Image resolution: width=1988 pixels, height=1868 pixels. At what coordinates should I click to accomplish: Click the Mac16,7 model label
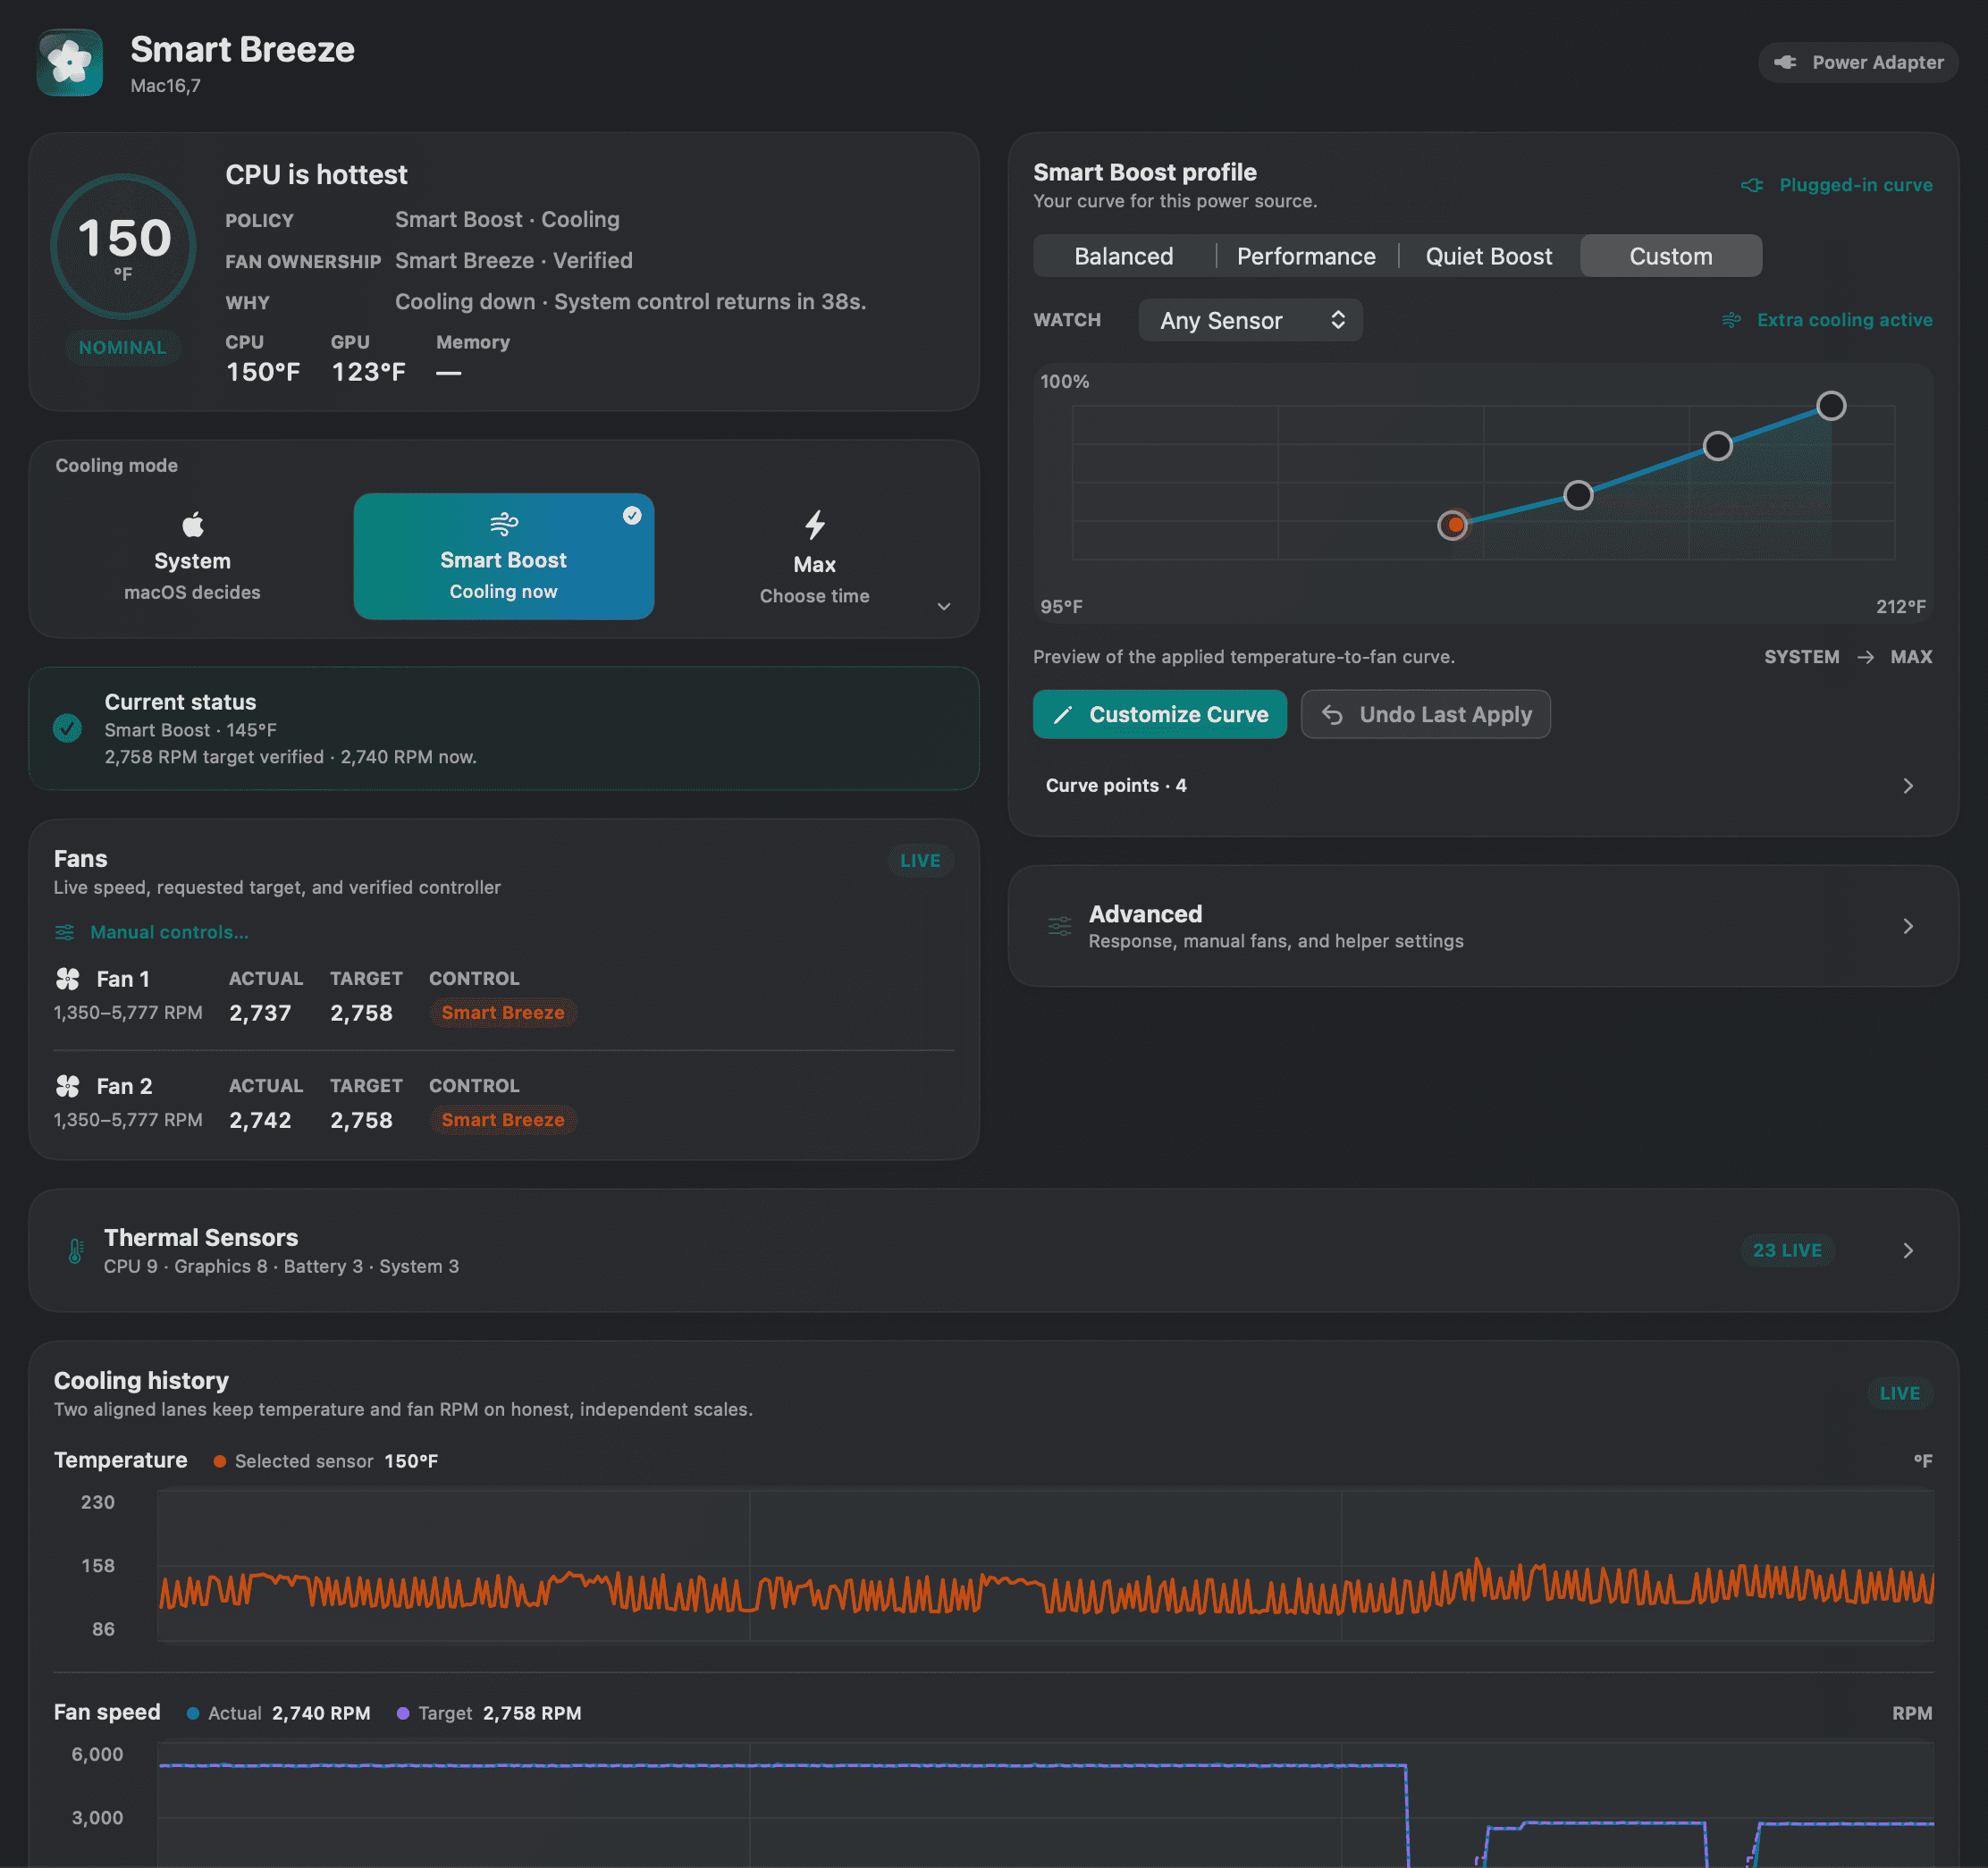(165, 86)
